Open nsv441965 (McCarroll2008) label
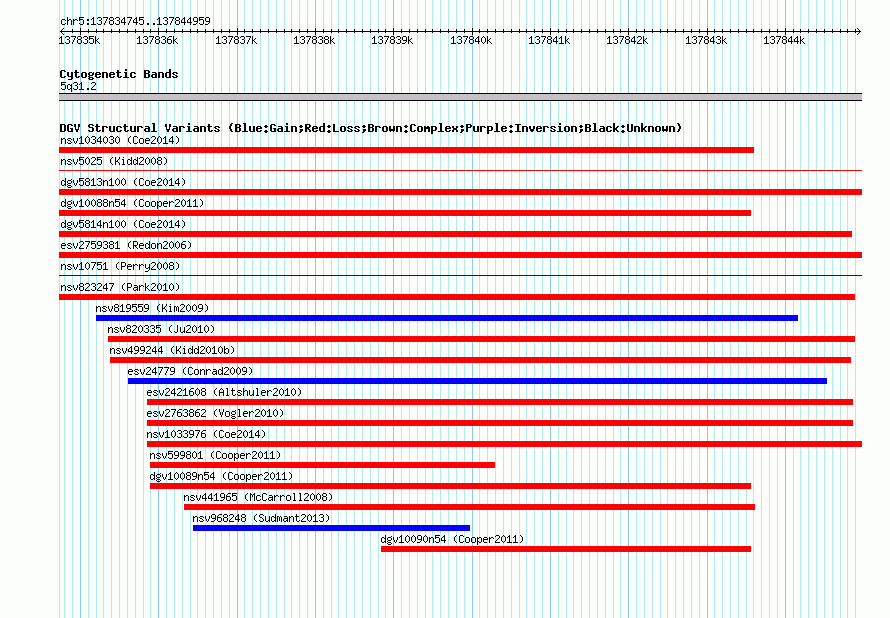This screenshot has width=890, height=618. [x=258, y=497]
